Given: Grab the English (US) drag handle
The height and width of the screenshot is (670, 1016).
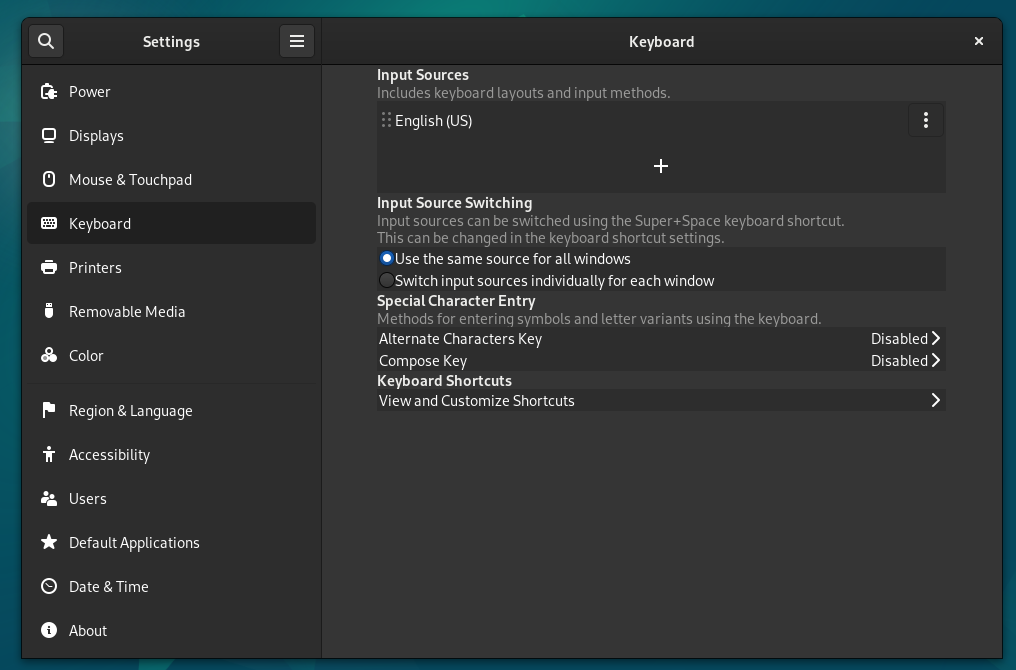Looking at the screenshot, I should tap(386, 121).
